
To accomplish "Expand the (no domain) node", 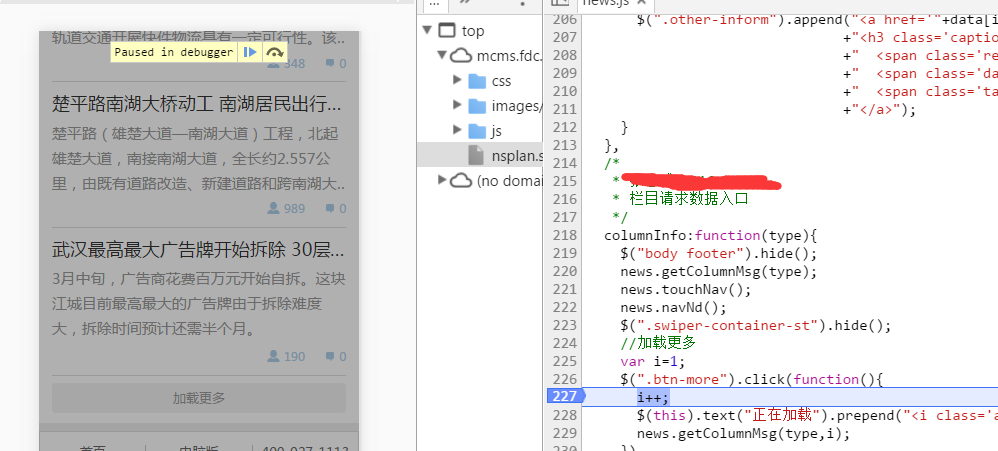I will tap(442, 180).
